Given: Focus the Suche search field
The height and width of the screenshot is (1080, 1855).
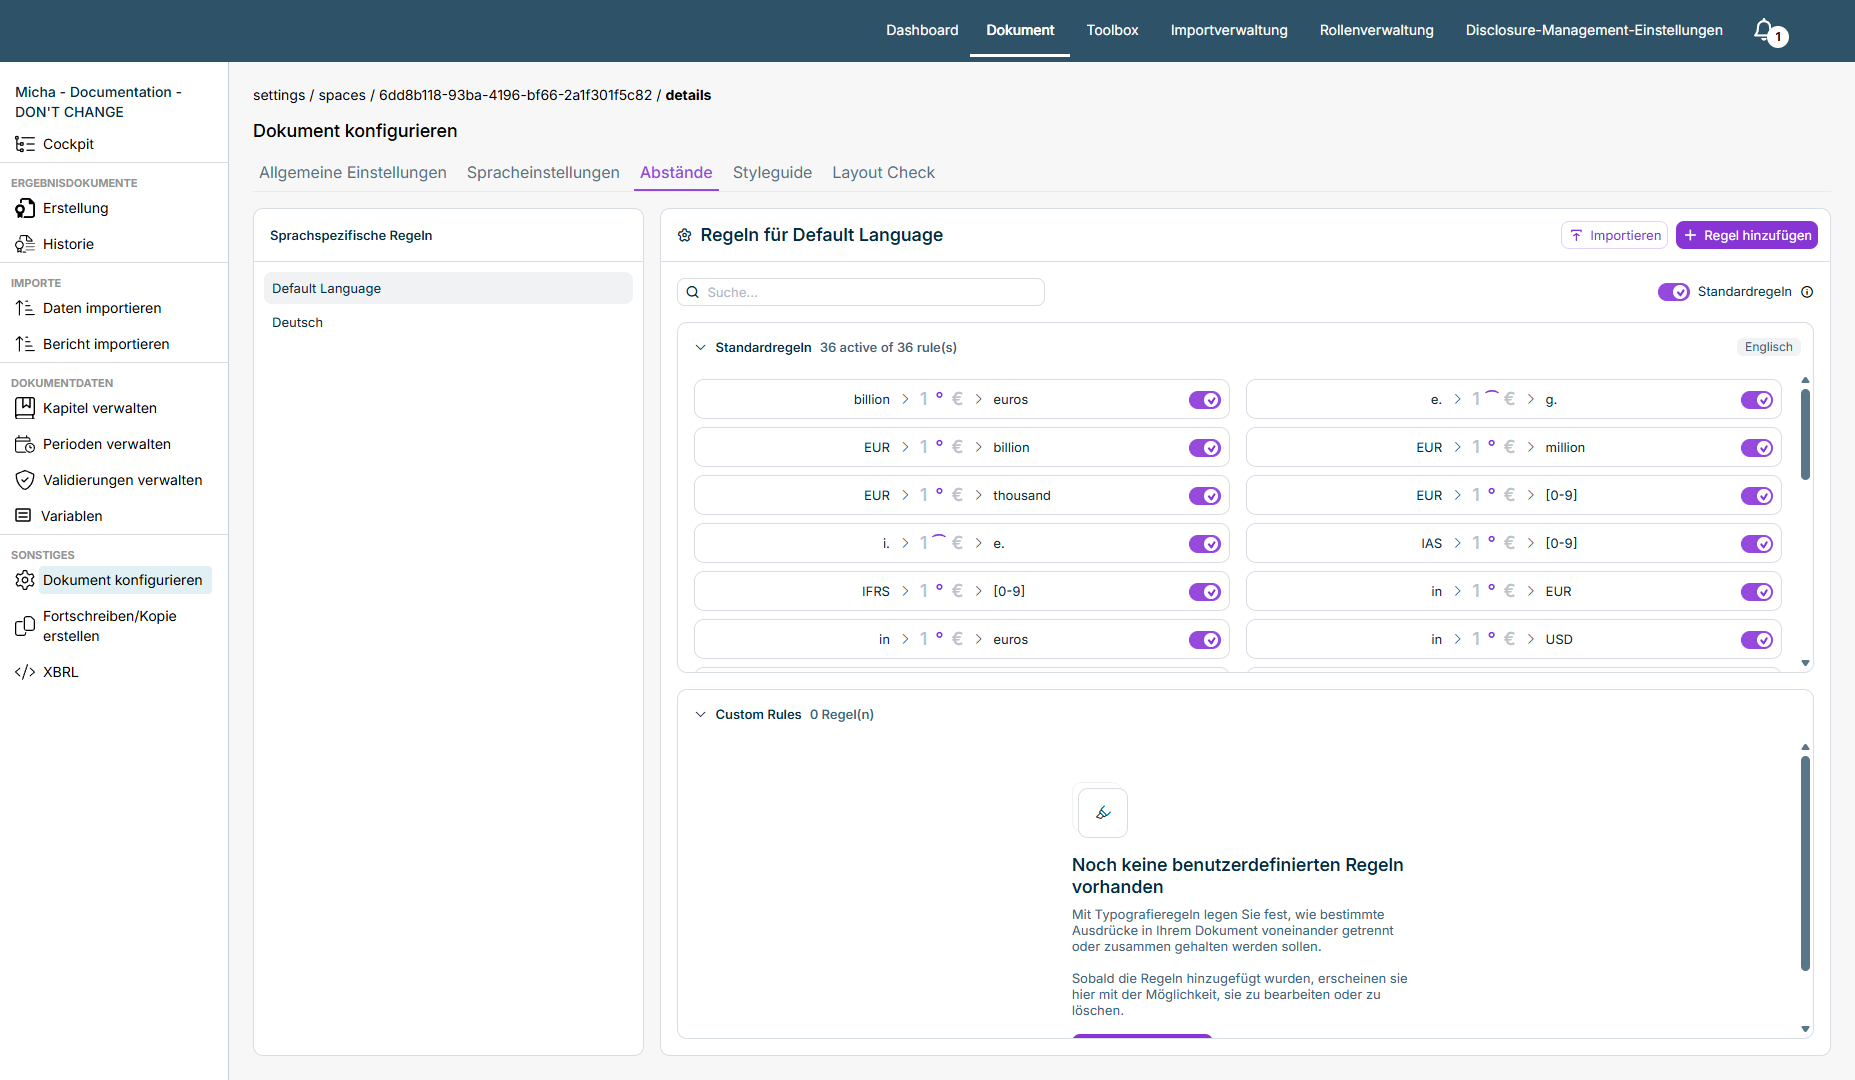Looking at the screenshot, I should (861, 292).
